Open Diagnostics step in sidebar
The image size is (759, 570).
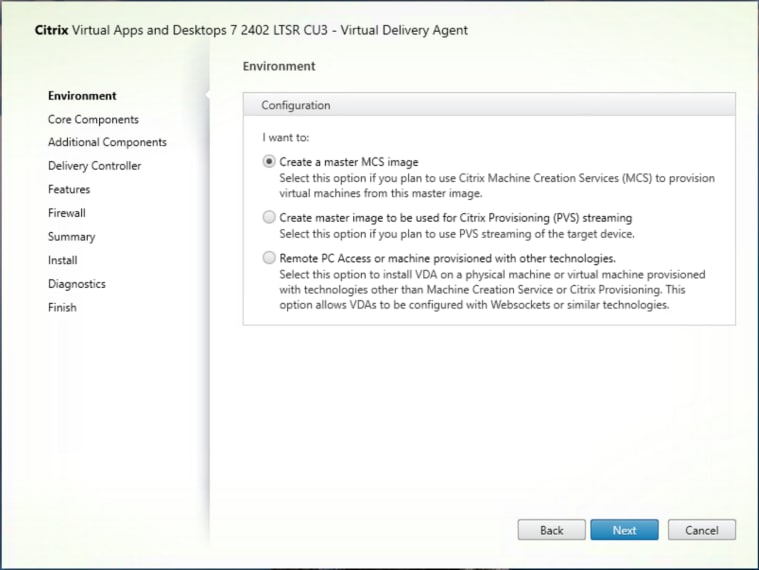tap(77, 284)
